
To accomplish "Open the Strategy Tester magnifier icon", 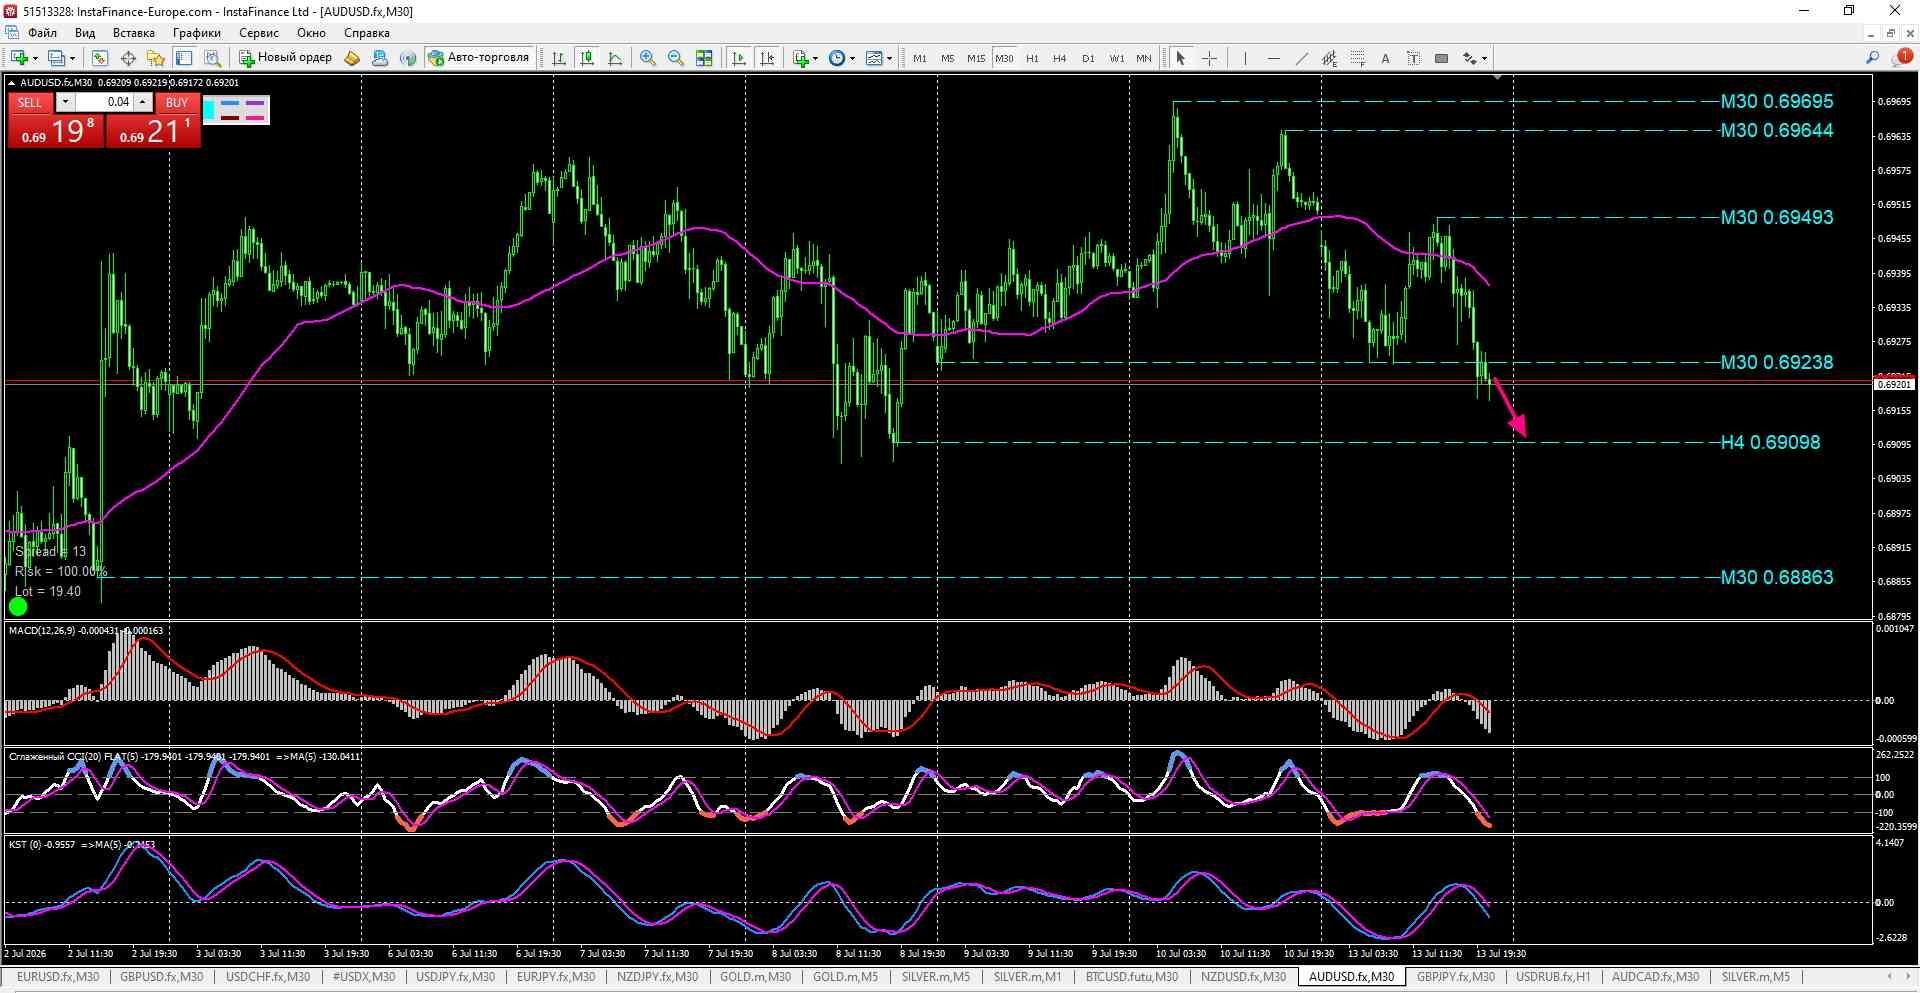I will (212, 58).
